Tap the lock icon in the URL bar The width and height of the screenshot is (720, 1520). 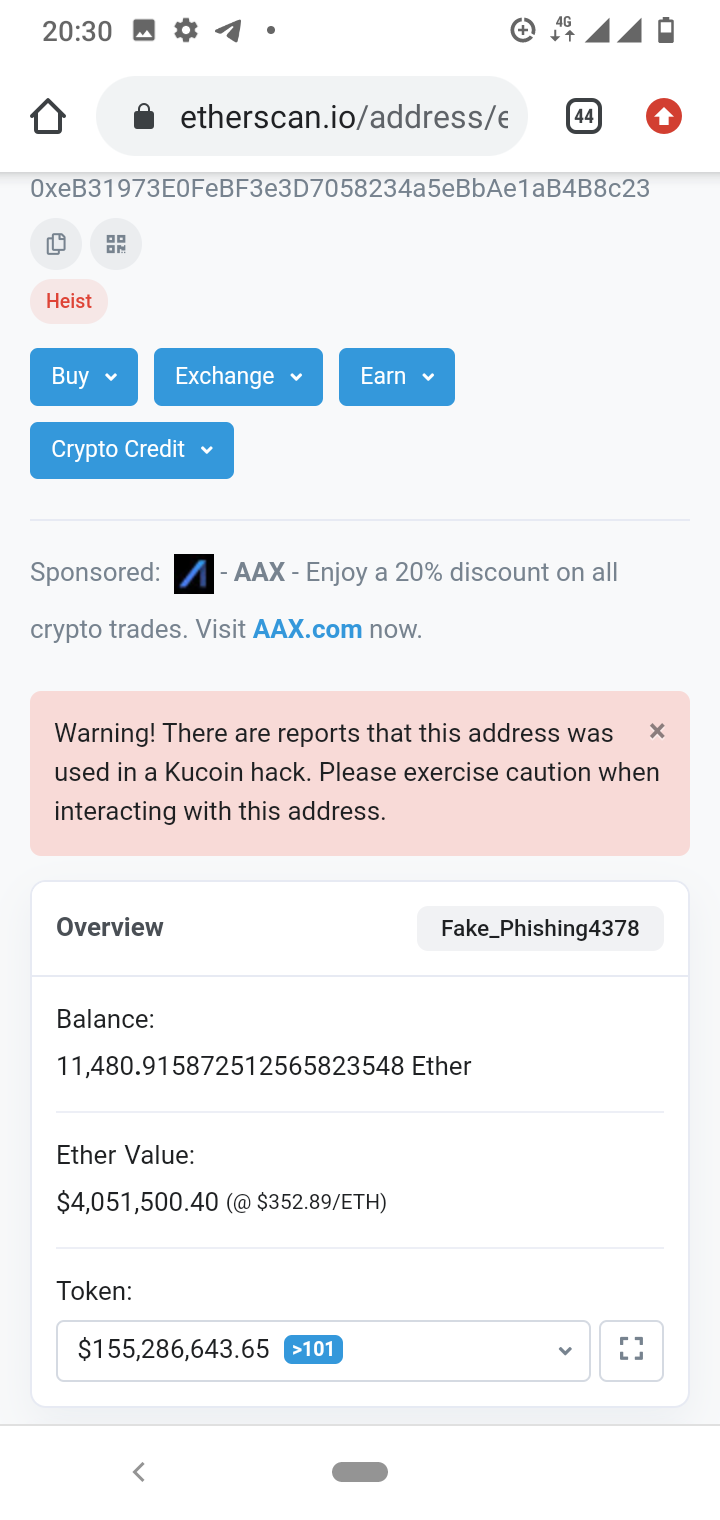pos(144,117)
